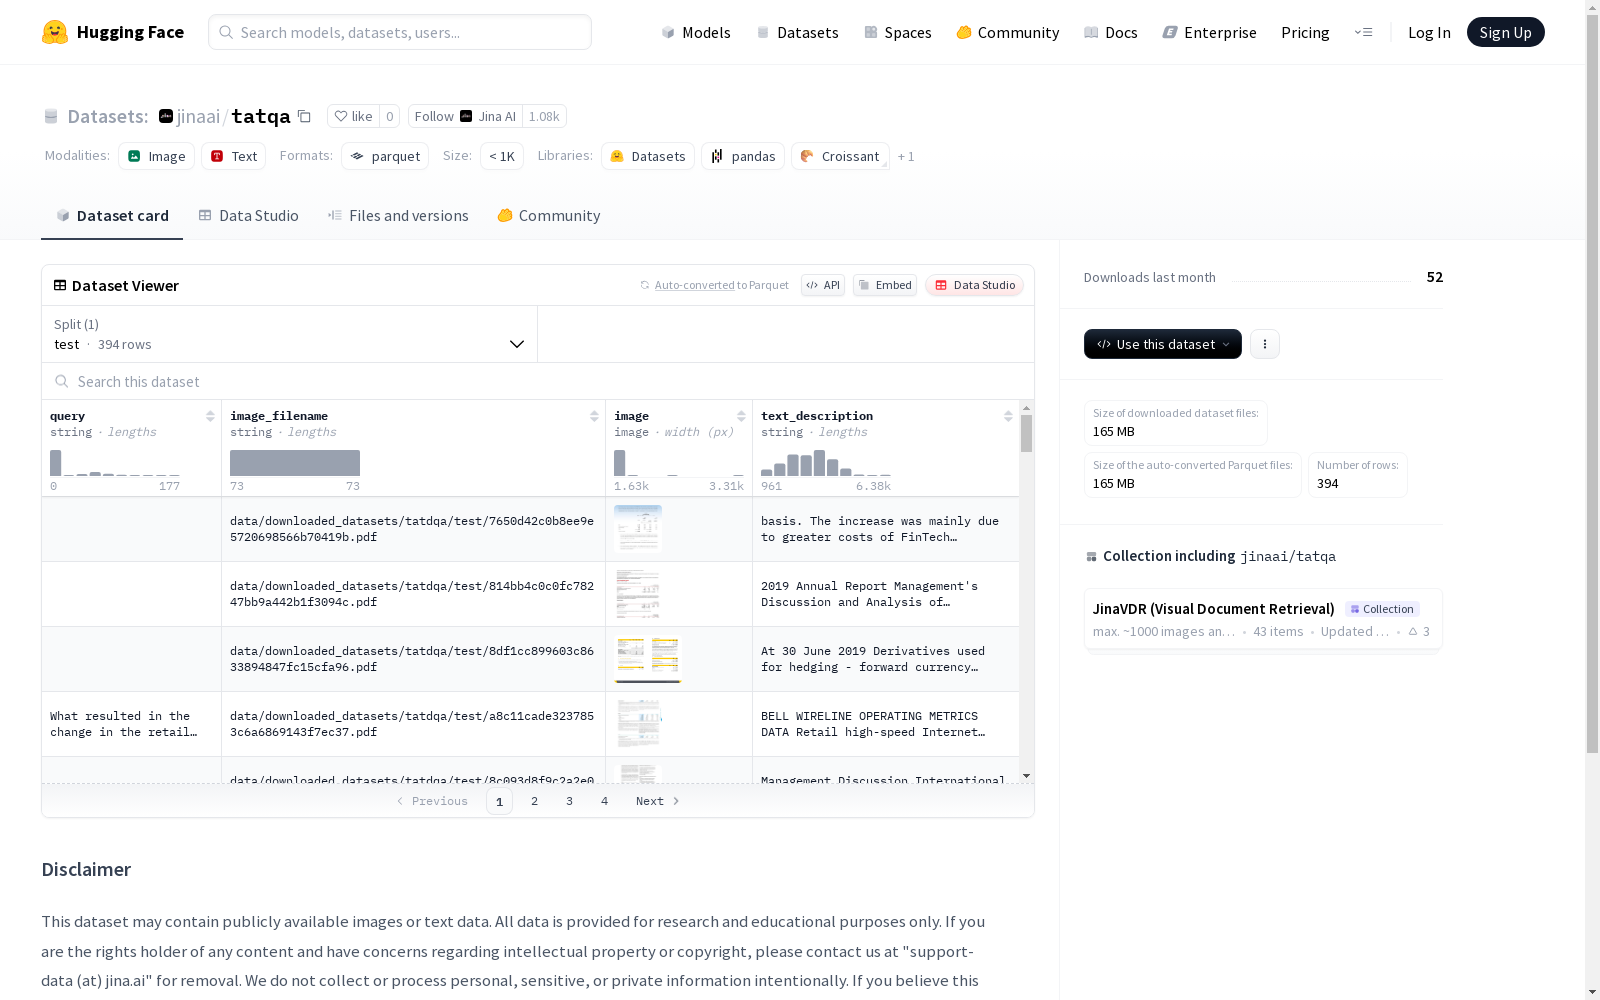The image size is (1600, 1000).
Task: Open the Split test dropdown
Action: [289, 334]
